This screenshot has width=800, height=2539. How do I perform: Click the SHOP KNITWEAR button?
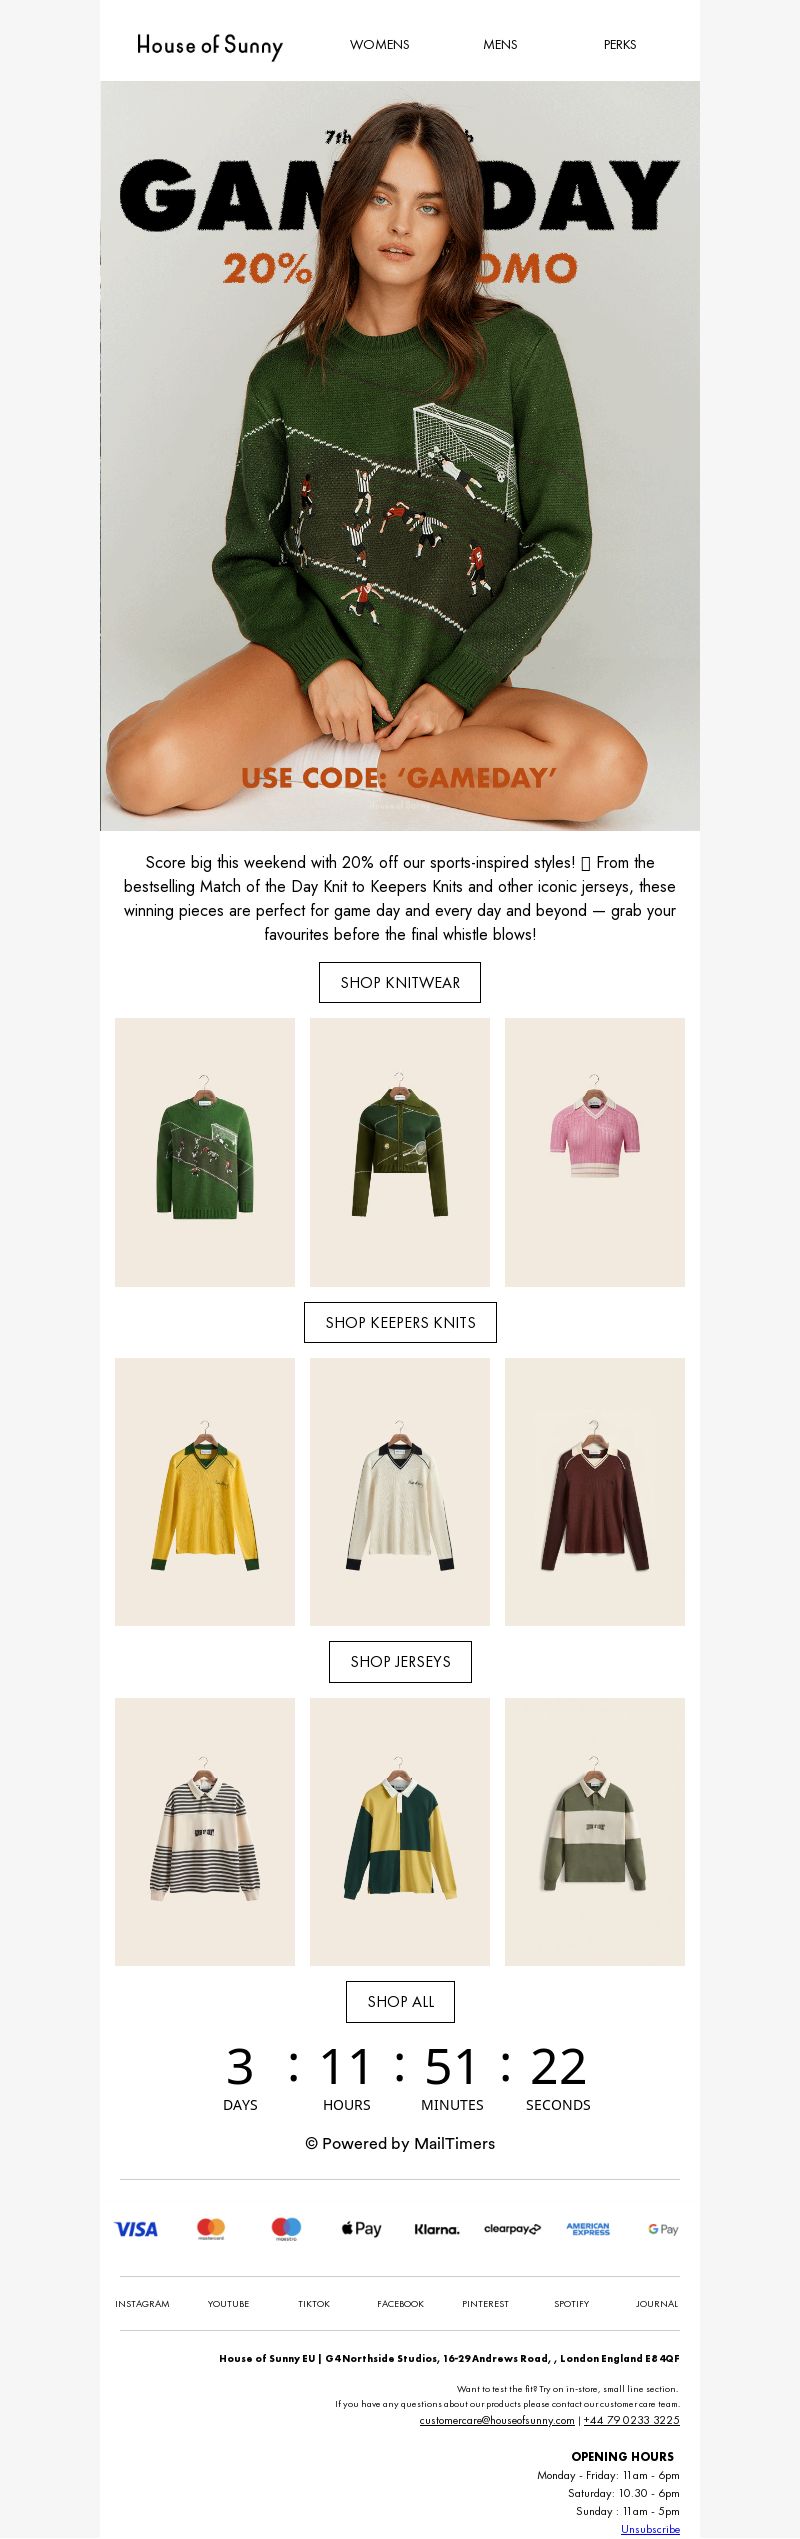coord(400,982)
